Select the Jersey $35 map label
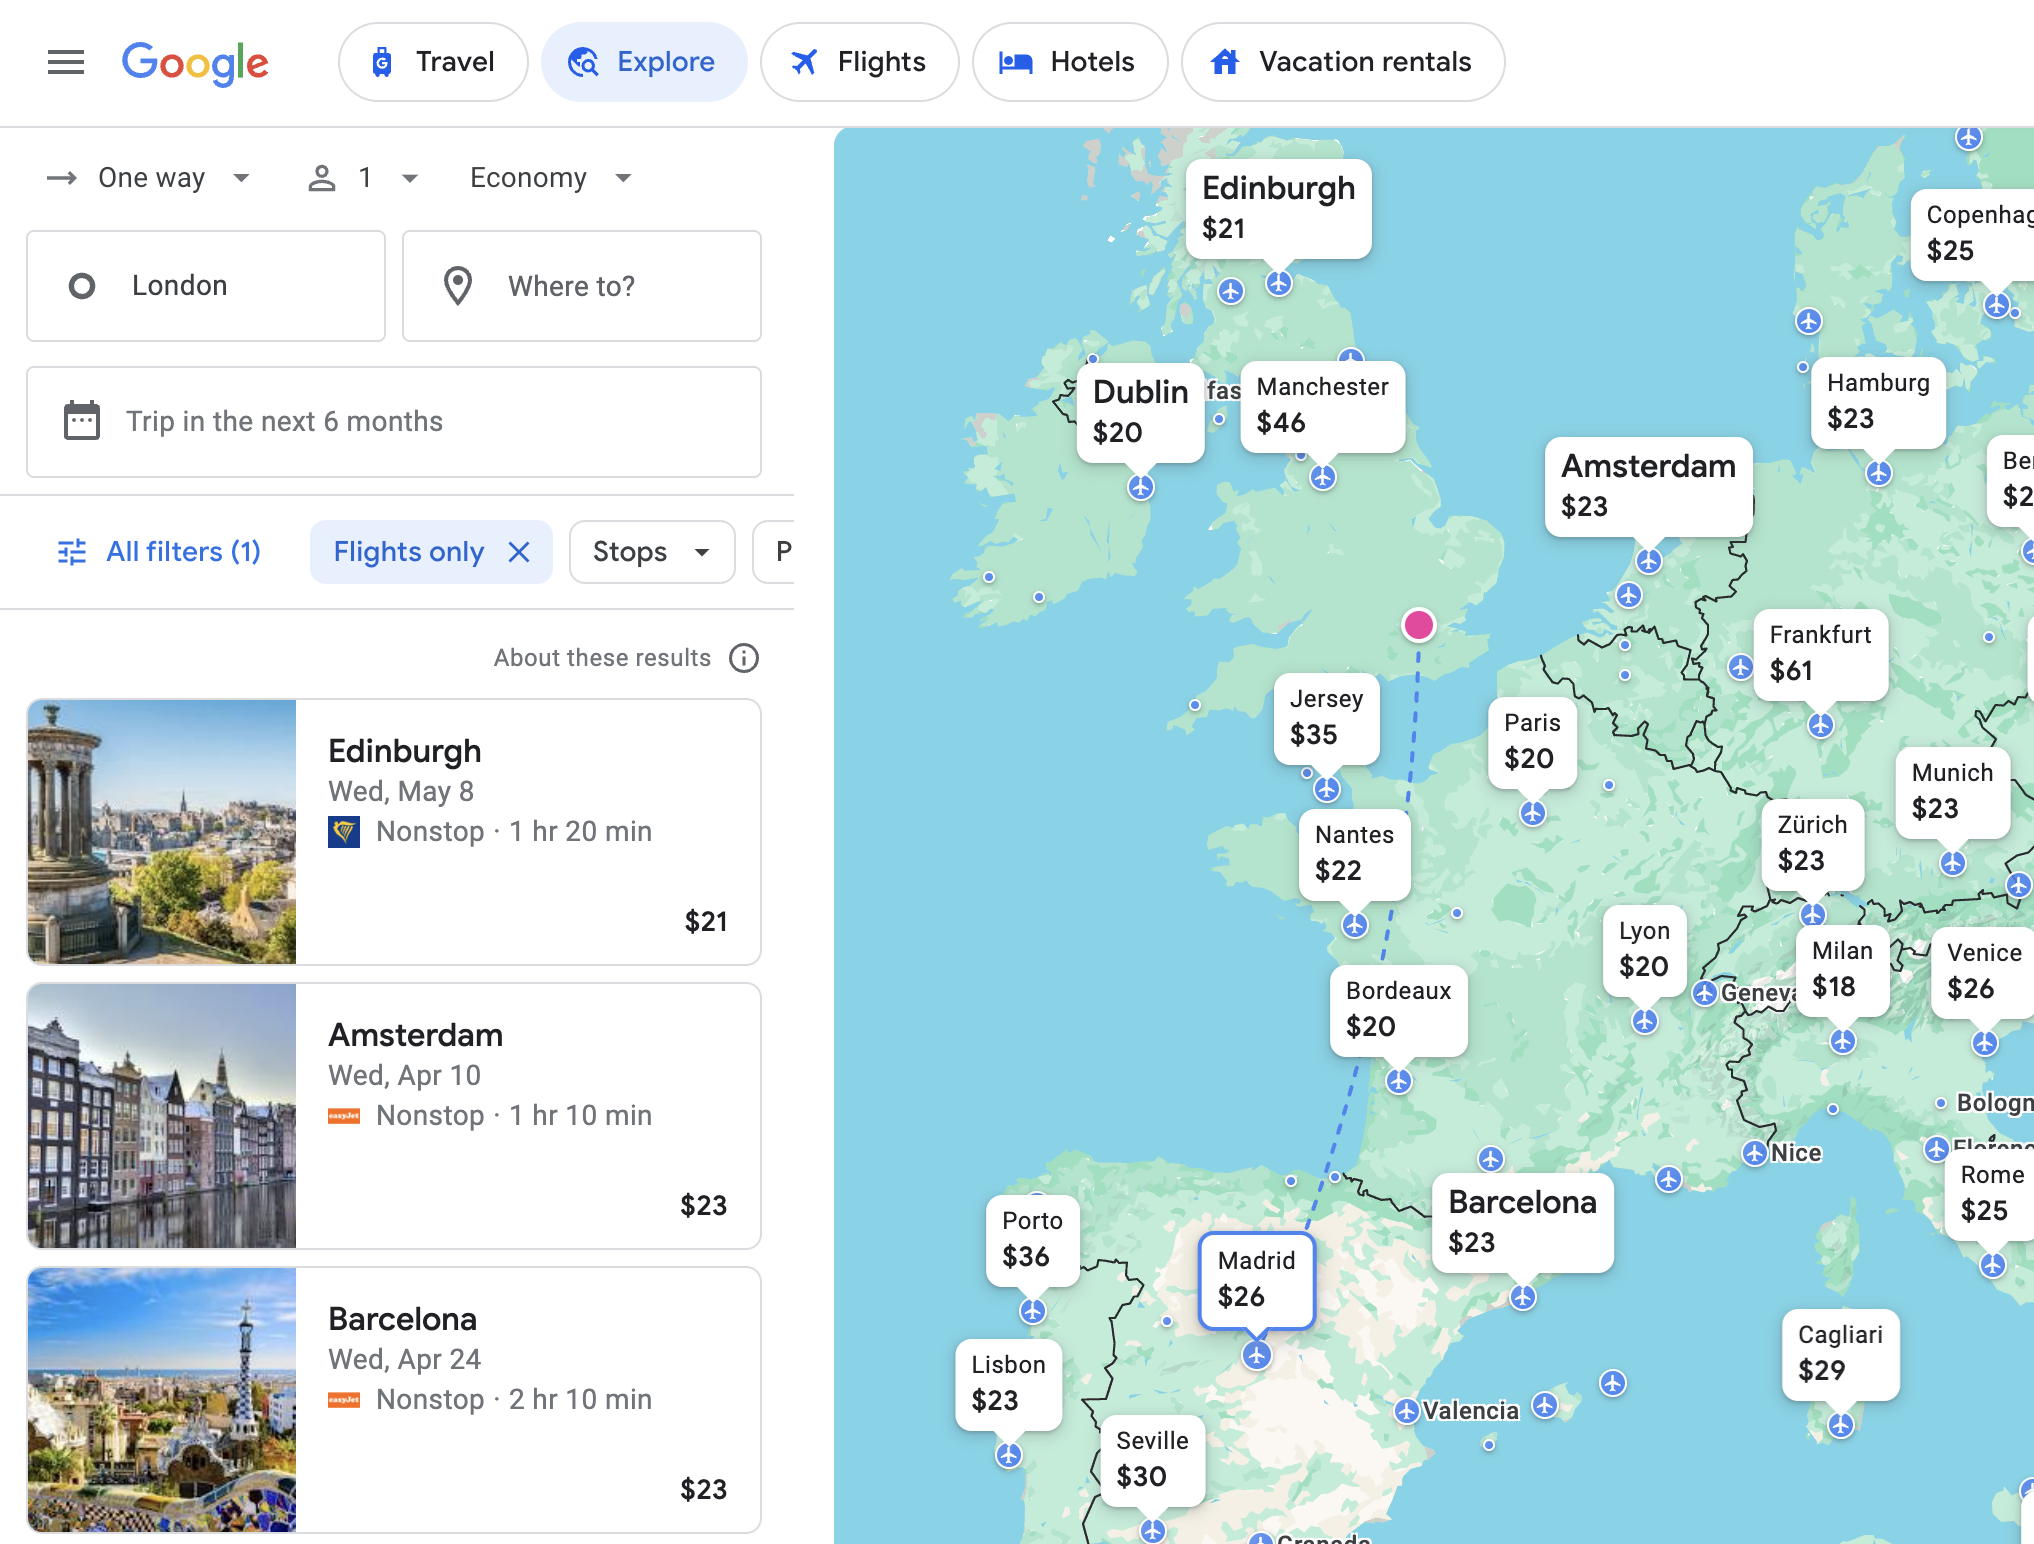This screenshot has width=2034, height=1544. point(1326,718)
